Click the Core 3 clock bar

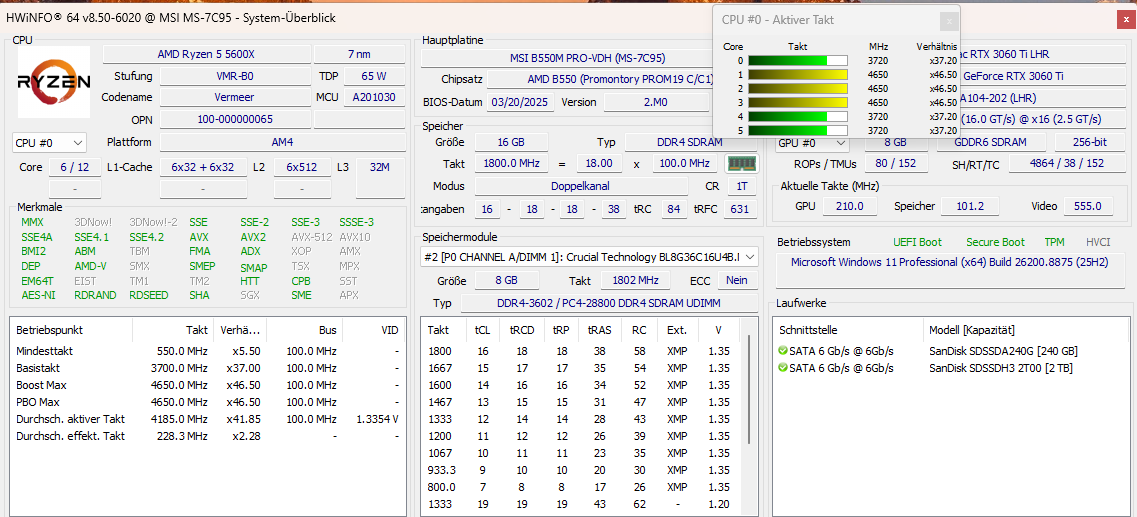pos(798,102)
